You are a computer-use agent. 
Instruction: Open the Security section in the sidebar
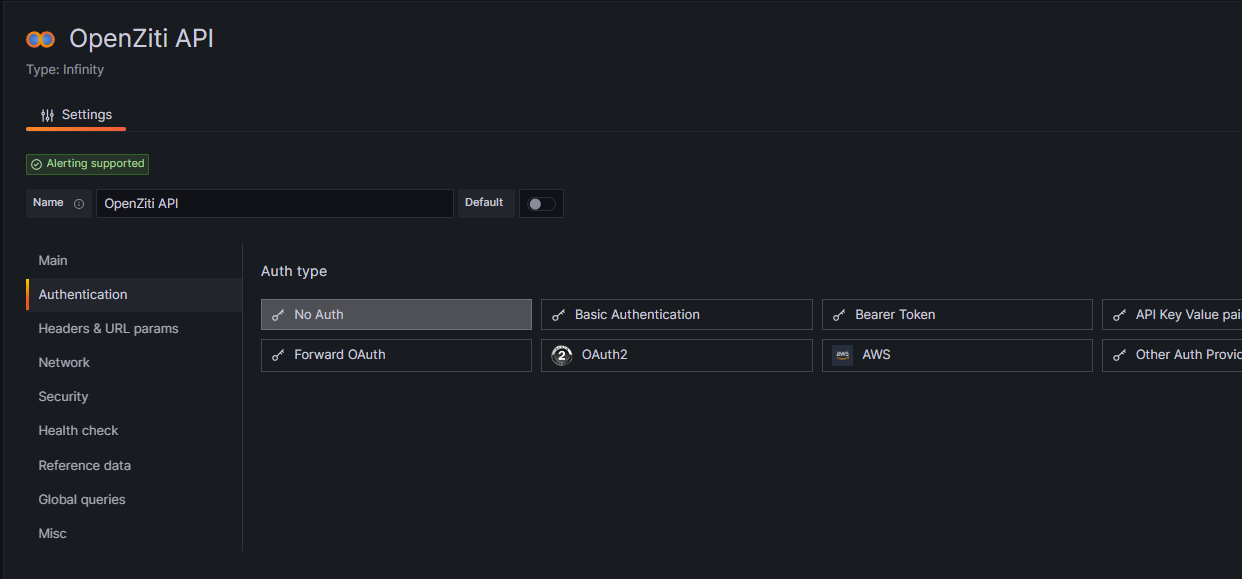click(x=63, y=396)
